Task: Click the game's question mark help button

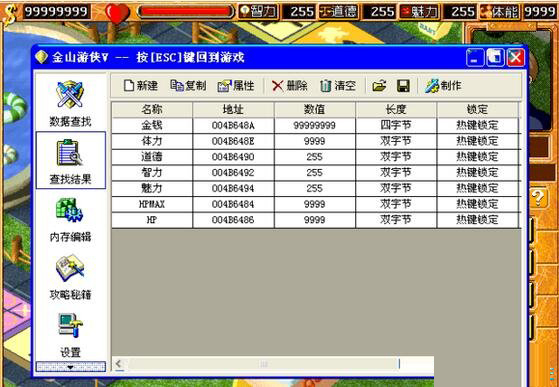Action: pyautogui.click(x=538, y=198)
